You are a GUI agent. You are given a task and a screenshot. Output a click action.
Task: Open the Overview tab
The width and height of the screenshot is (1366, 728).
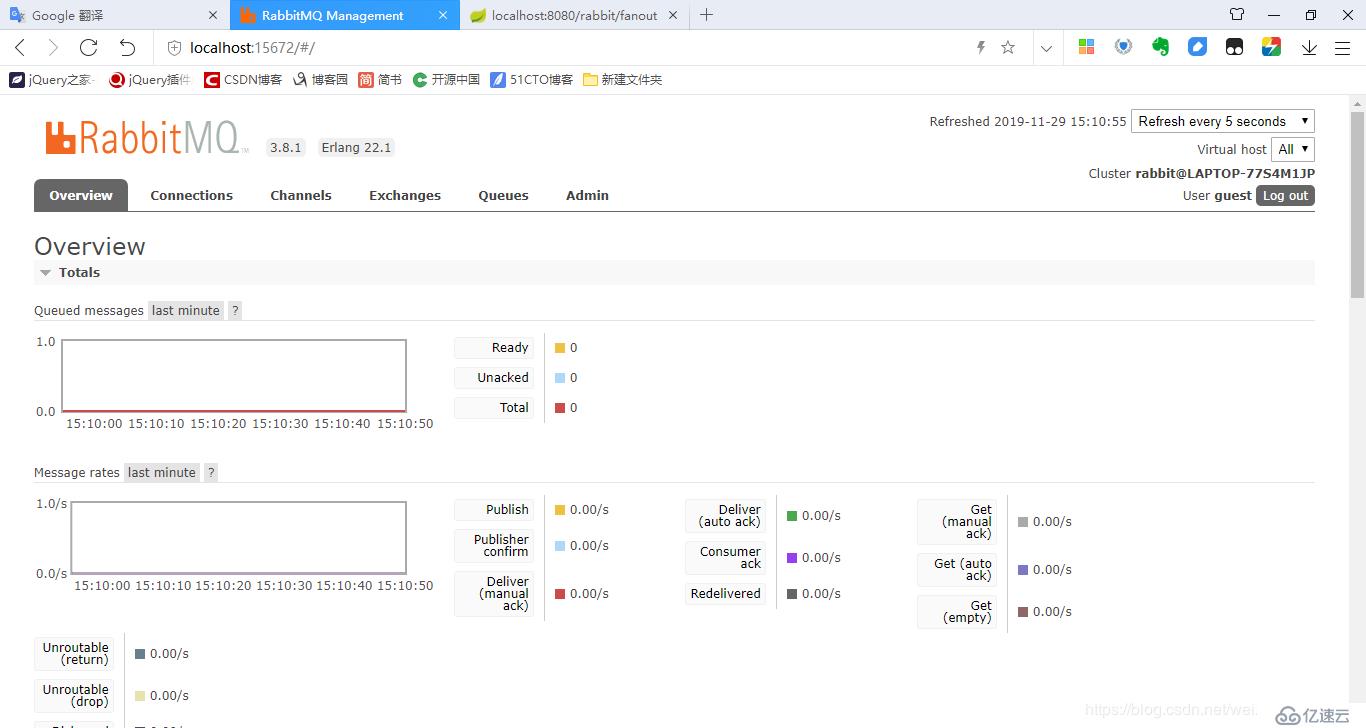coord(81,195)
